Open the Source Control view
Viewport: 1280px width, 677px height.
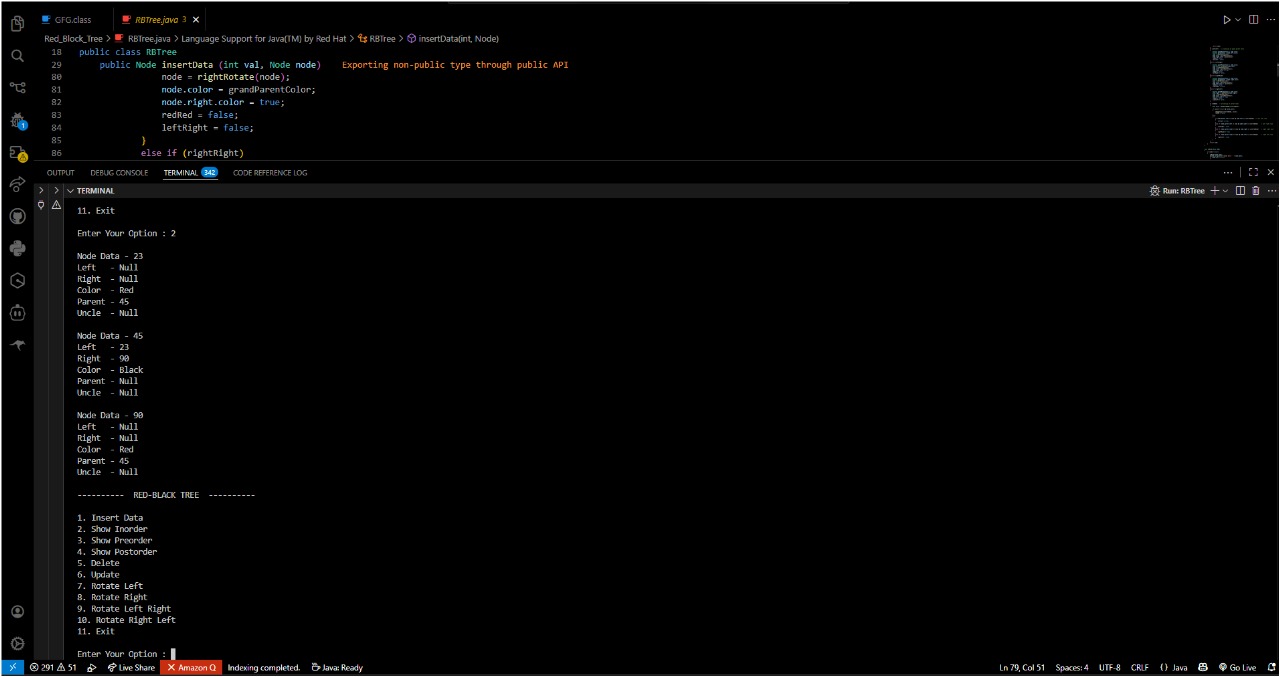17,88
